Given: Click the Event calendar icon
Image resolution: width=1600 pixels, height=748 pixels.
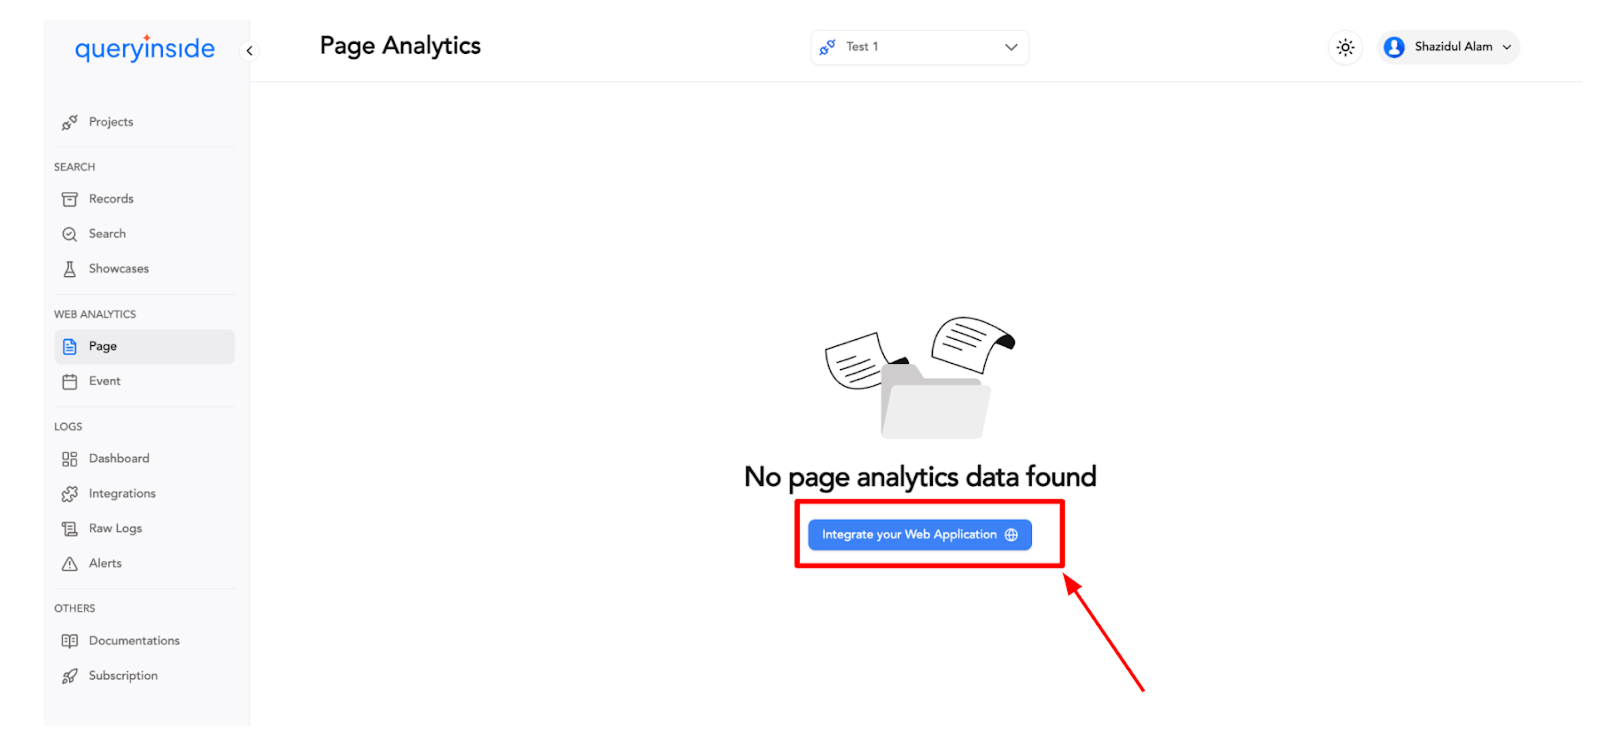Looking at the screenshot, I should point(69,381).
